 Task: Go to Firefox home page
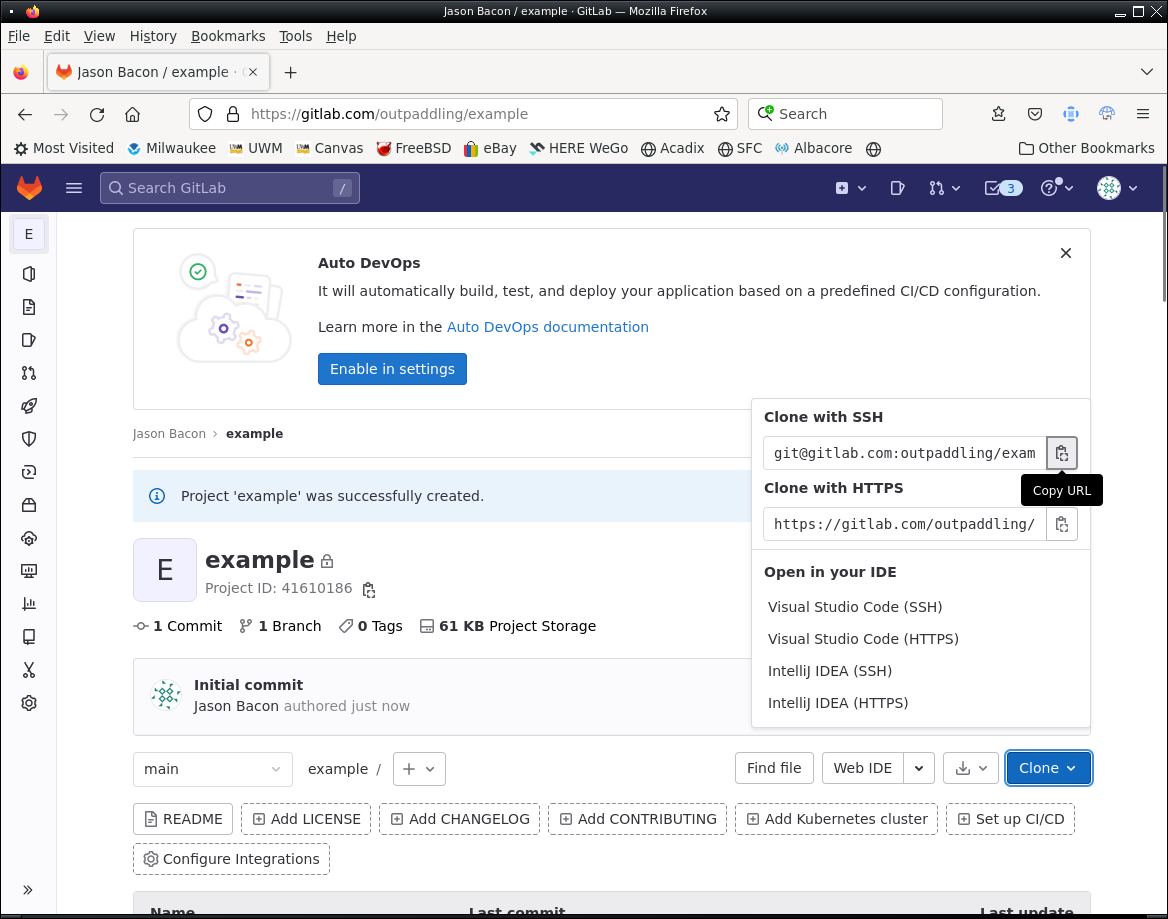click(133, 114)
